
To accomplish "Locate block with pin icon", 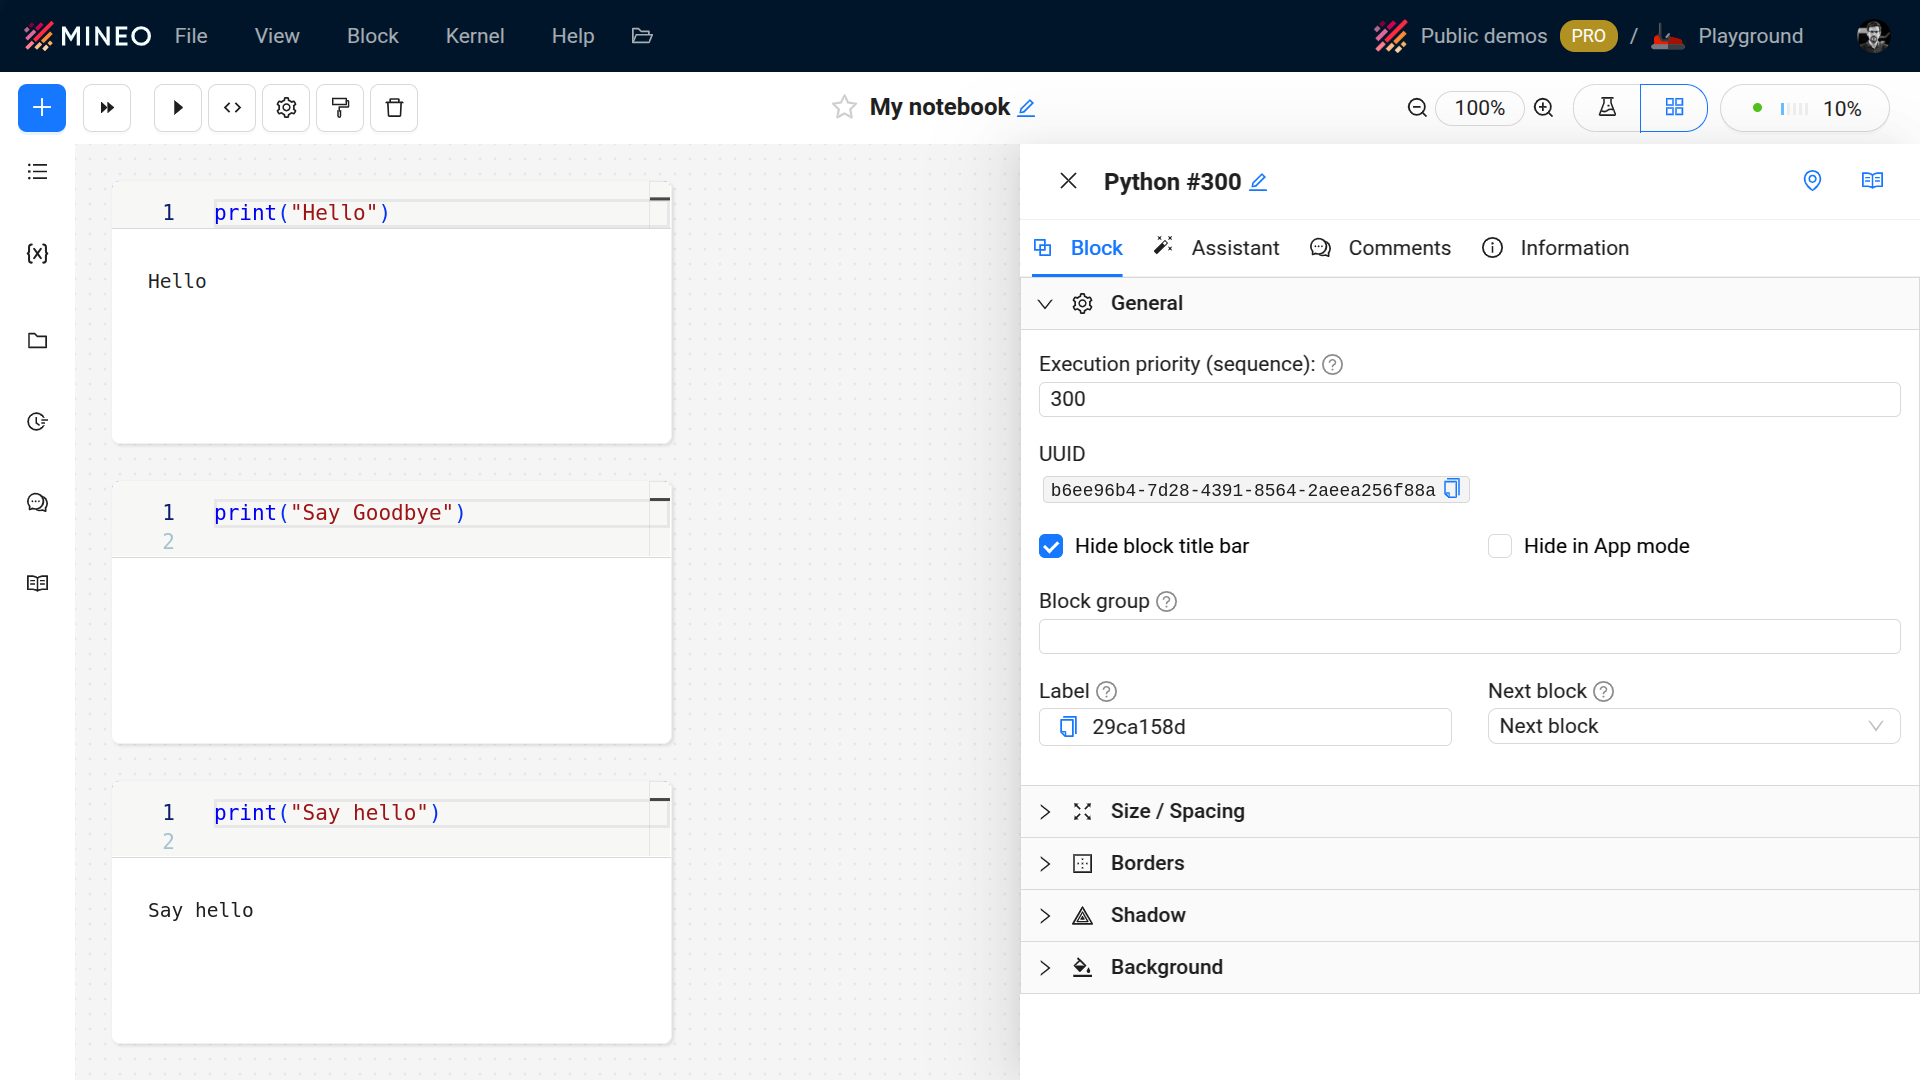I will coord(1812,181).
